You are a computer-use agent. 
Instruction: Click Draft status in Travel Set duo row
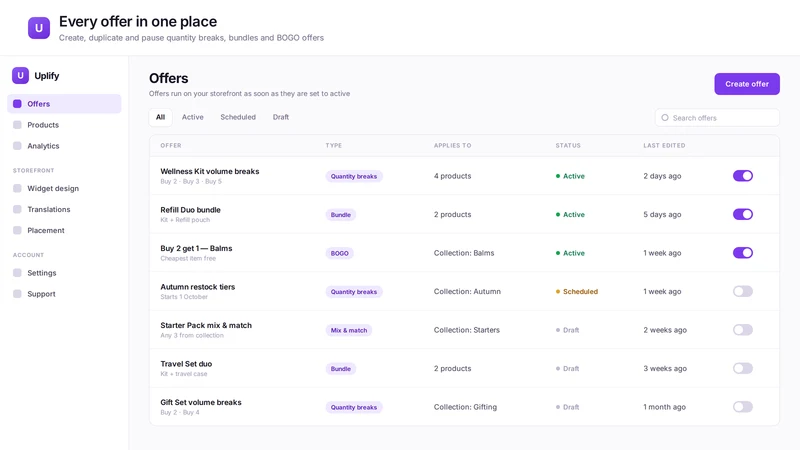[x=567, y=368]
